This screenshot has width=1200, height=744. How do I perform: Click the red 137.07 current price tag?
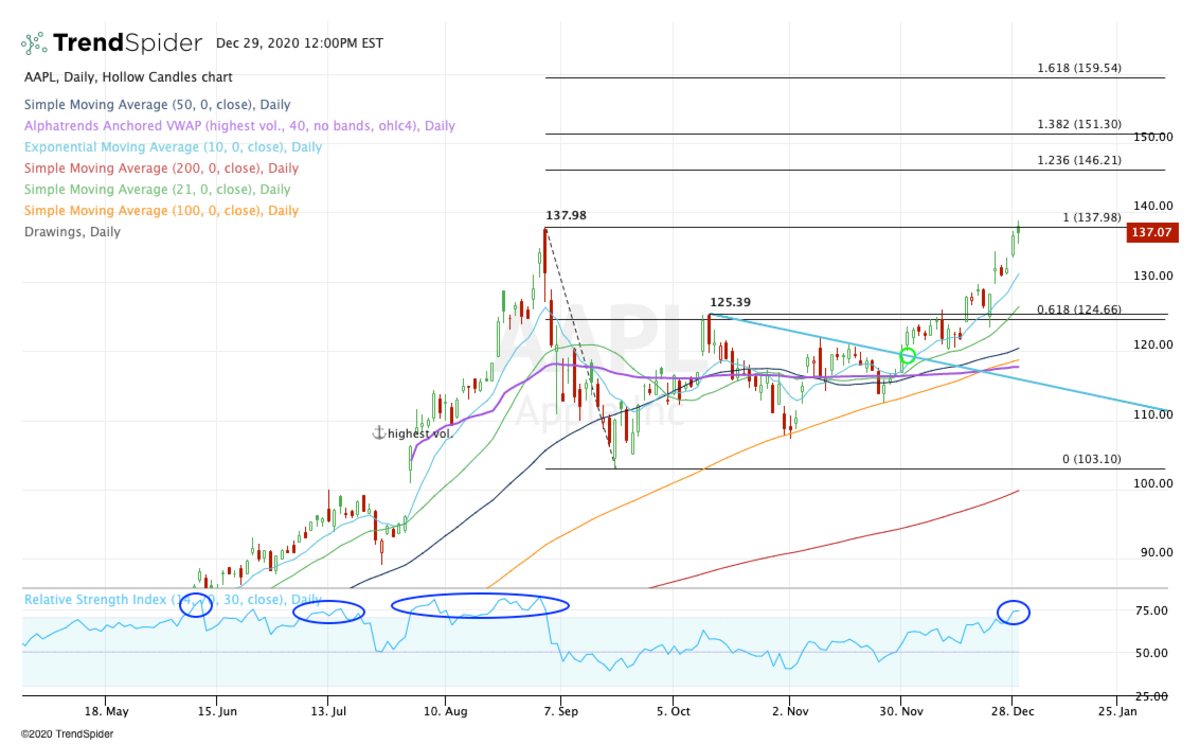coord(1152,233)
